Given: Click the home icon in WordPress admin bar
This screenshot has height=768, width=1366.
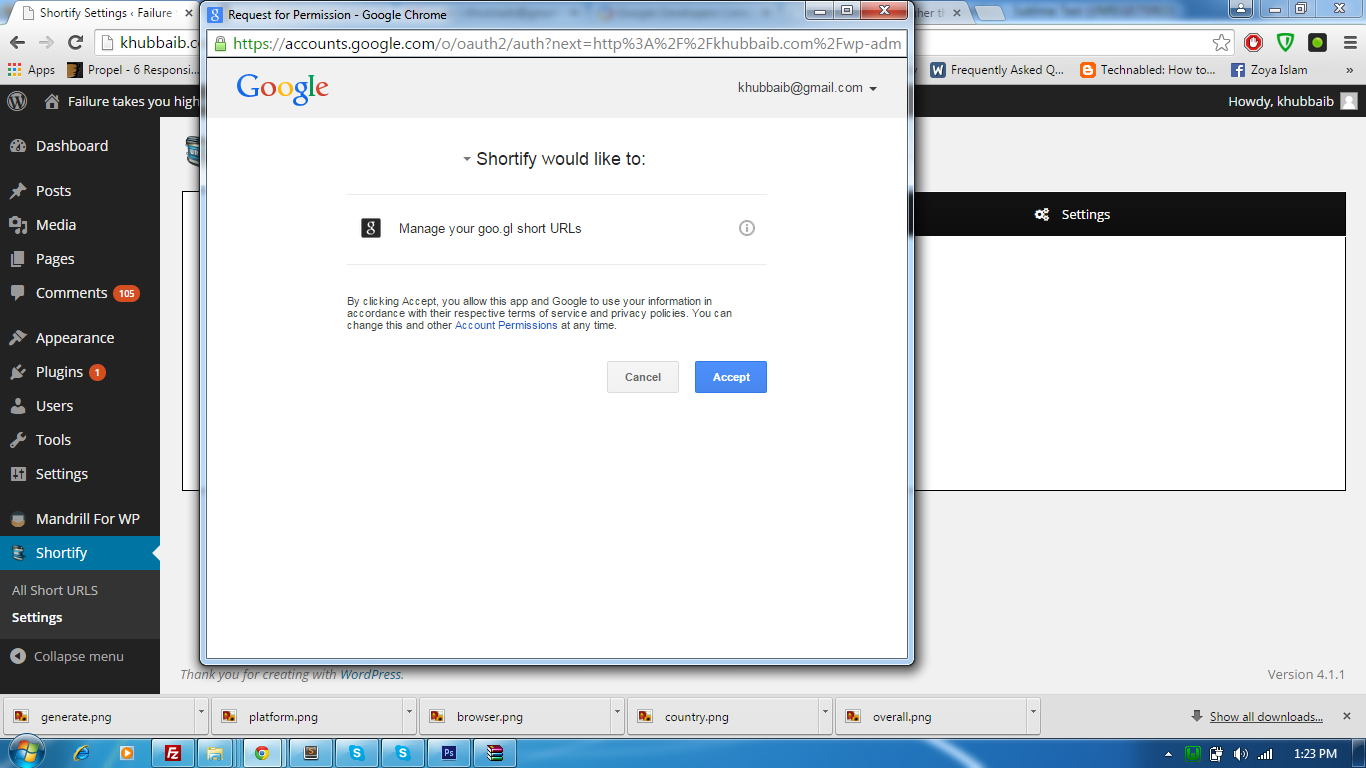Looking at the screenshot, I should click(52, 101).
